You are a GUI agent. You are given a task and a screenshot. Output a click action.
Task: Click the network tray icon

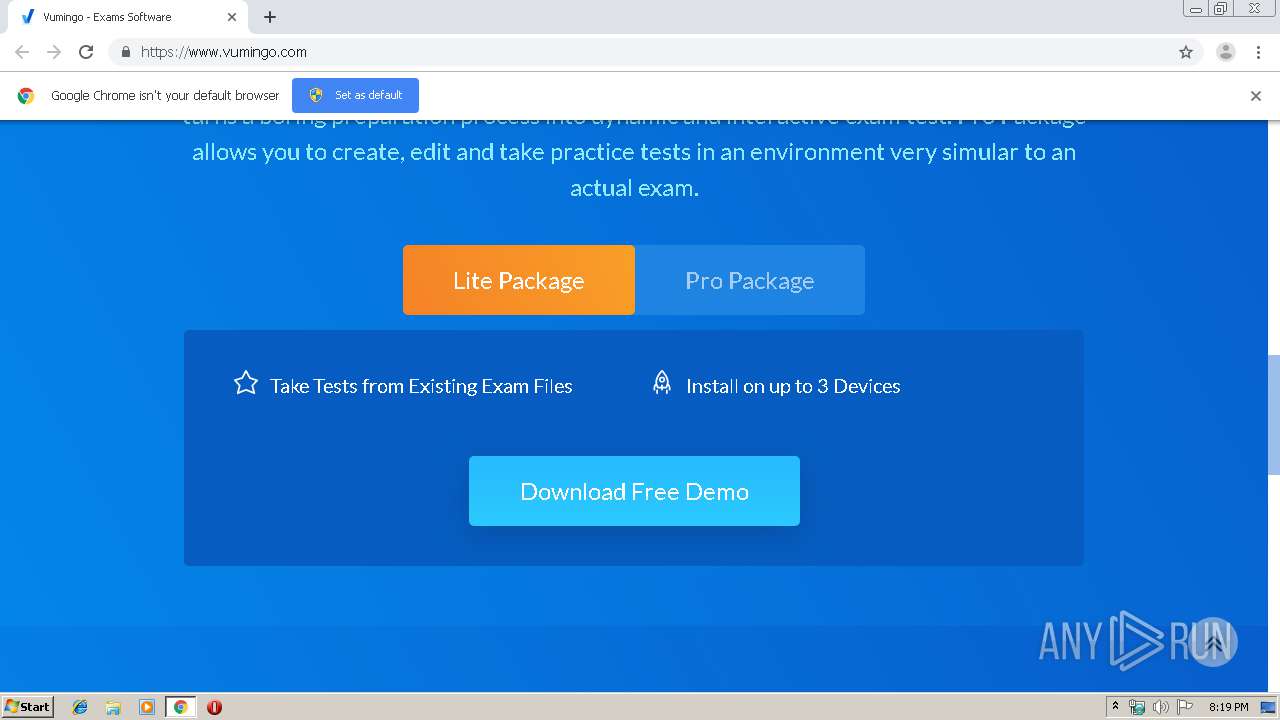click(x=1137, y=707)
